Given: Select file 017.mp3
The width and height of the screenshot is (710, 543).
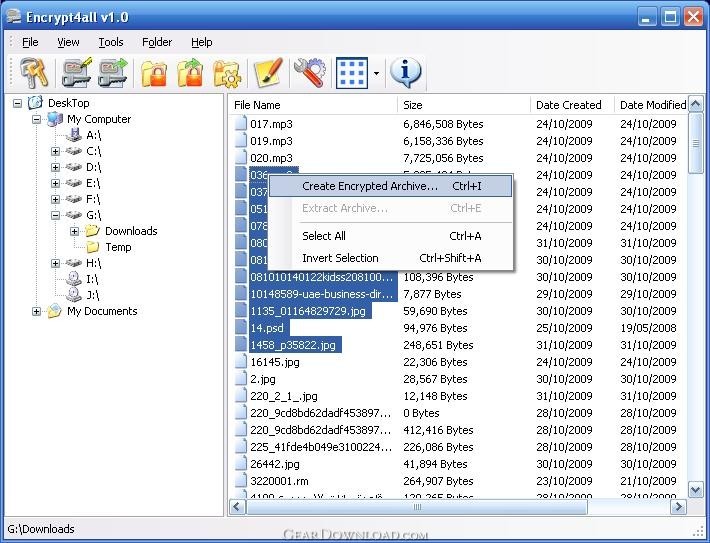Looking at the screenshot, I should [271, 124].
